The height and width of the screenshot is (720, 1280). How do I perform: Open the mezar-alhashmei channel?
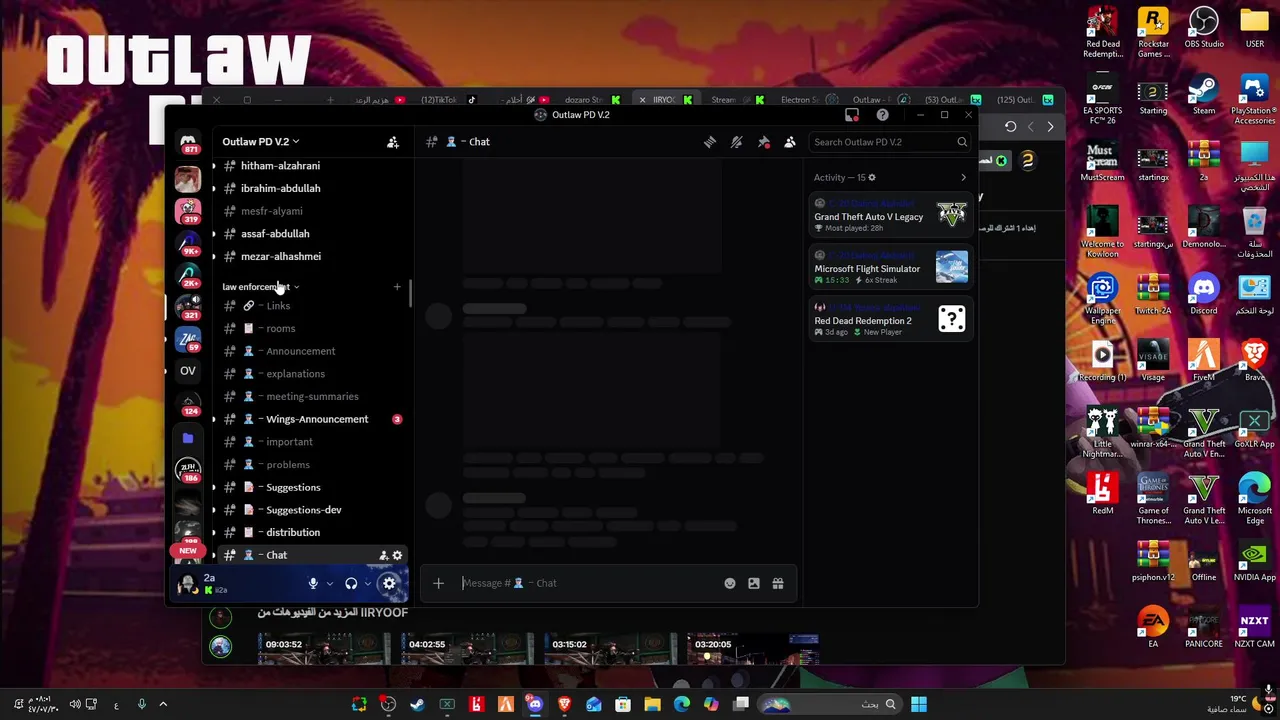(310, 257)
